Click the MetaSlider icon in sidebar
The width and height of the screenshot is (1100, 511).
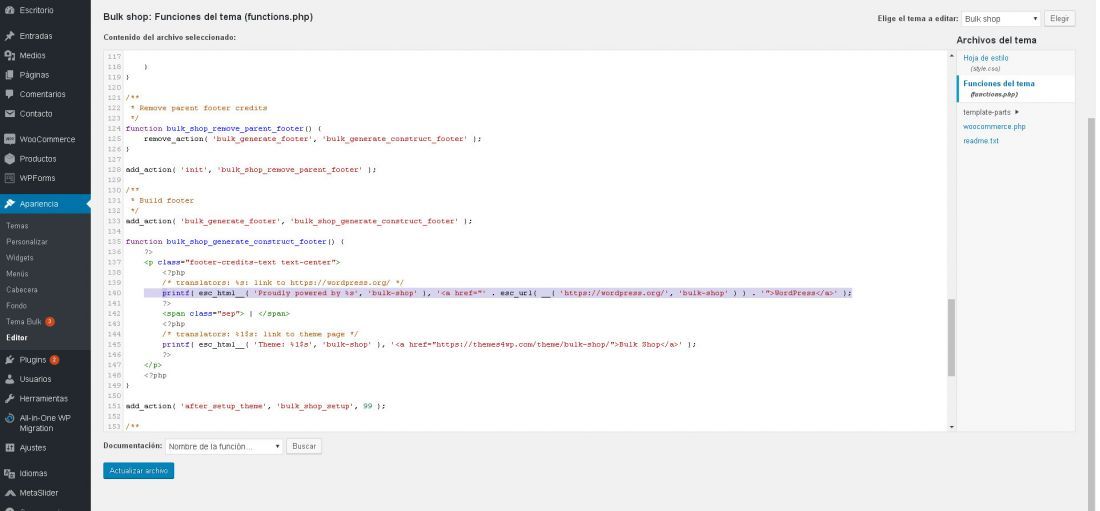tap(9, 493)
